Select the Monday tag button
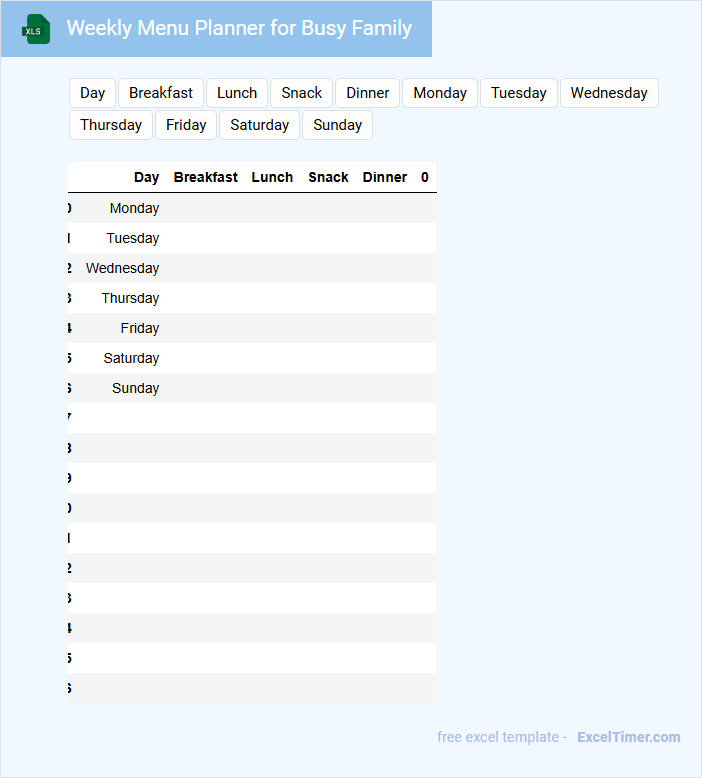Screen dimensions: 702x778 tap(440, 93)
